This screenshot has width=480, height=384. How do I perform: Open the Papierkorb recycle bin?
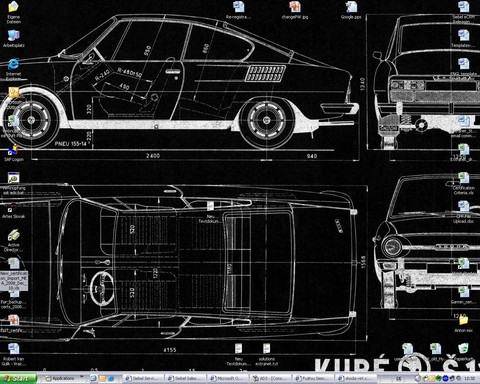coord(463,352)
